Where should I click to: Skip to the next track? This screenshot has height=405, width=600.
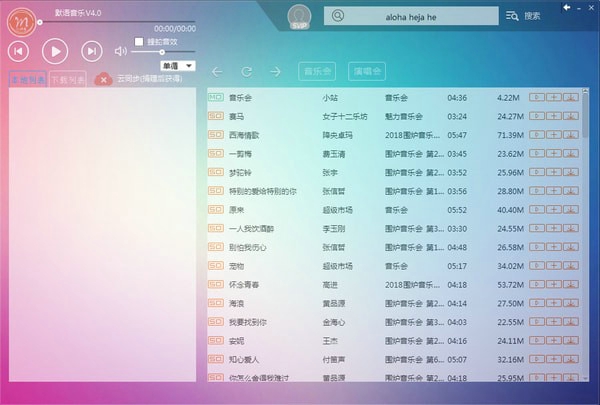coord(91,50)
